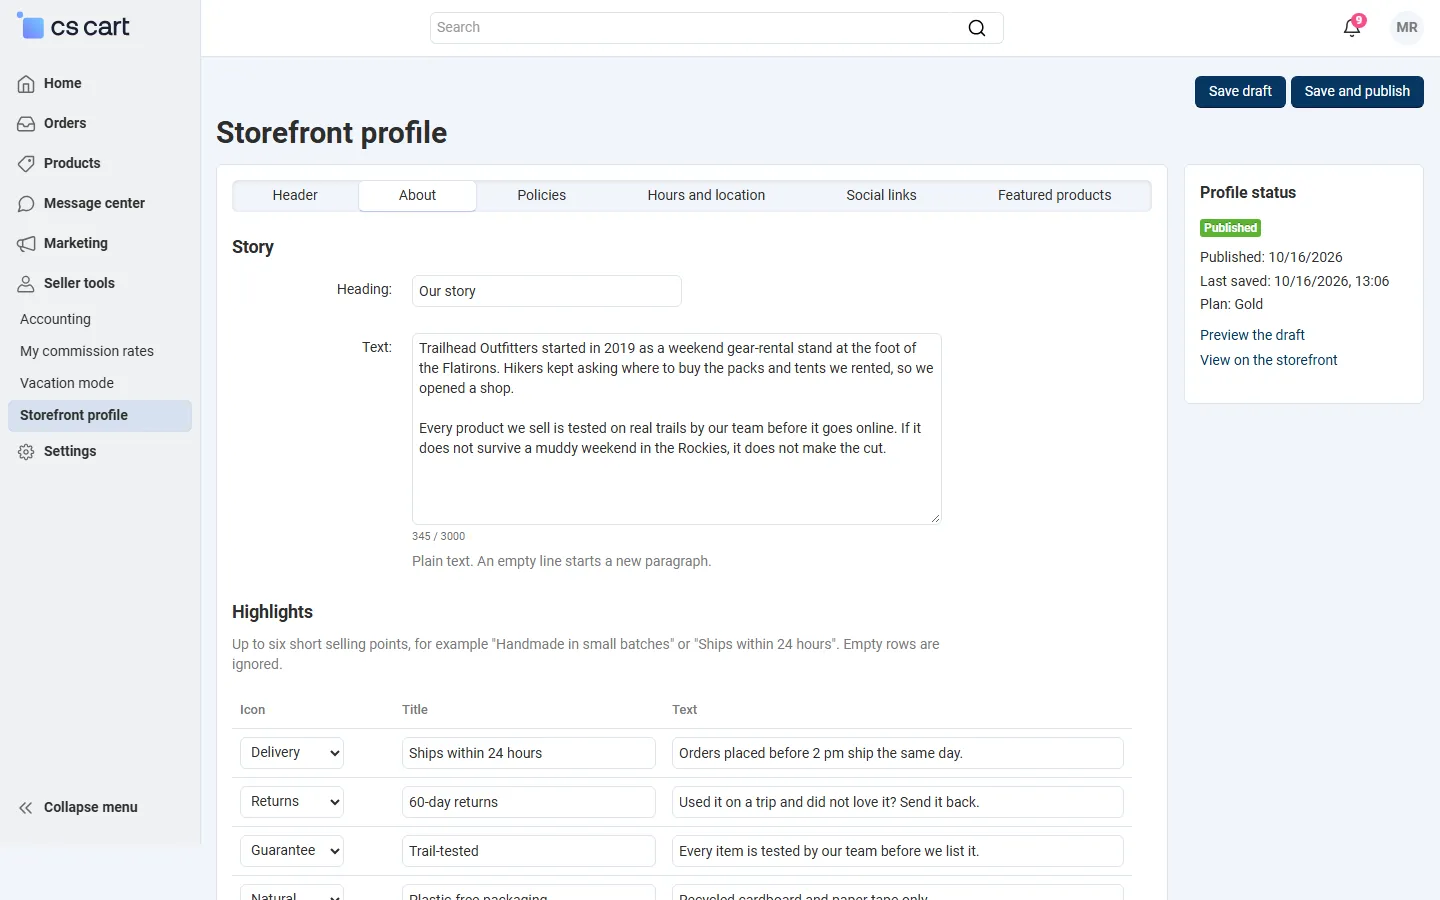Open the MR user avatar menu
The width and height of the screenshot is (1440, 900).
(x=1407, y=27)
